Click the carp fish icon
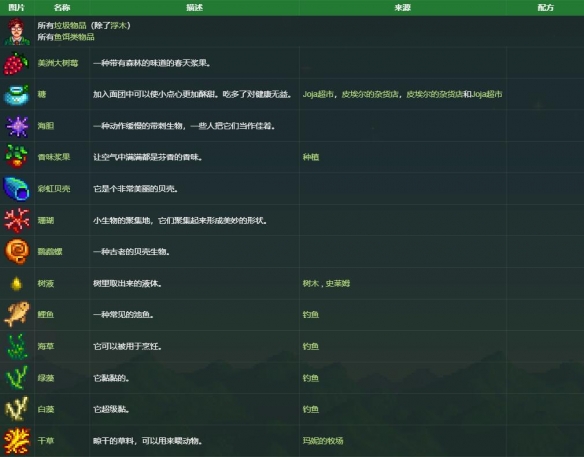 point(17,314)
